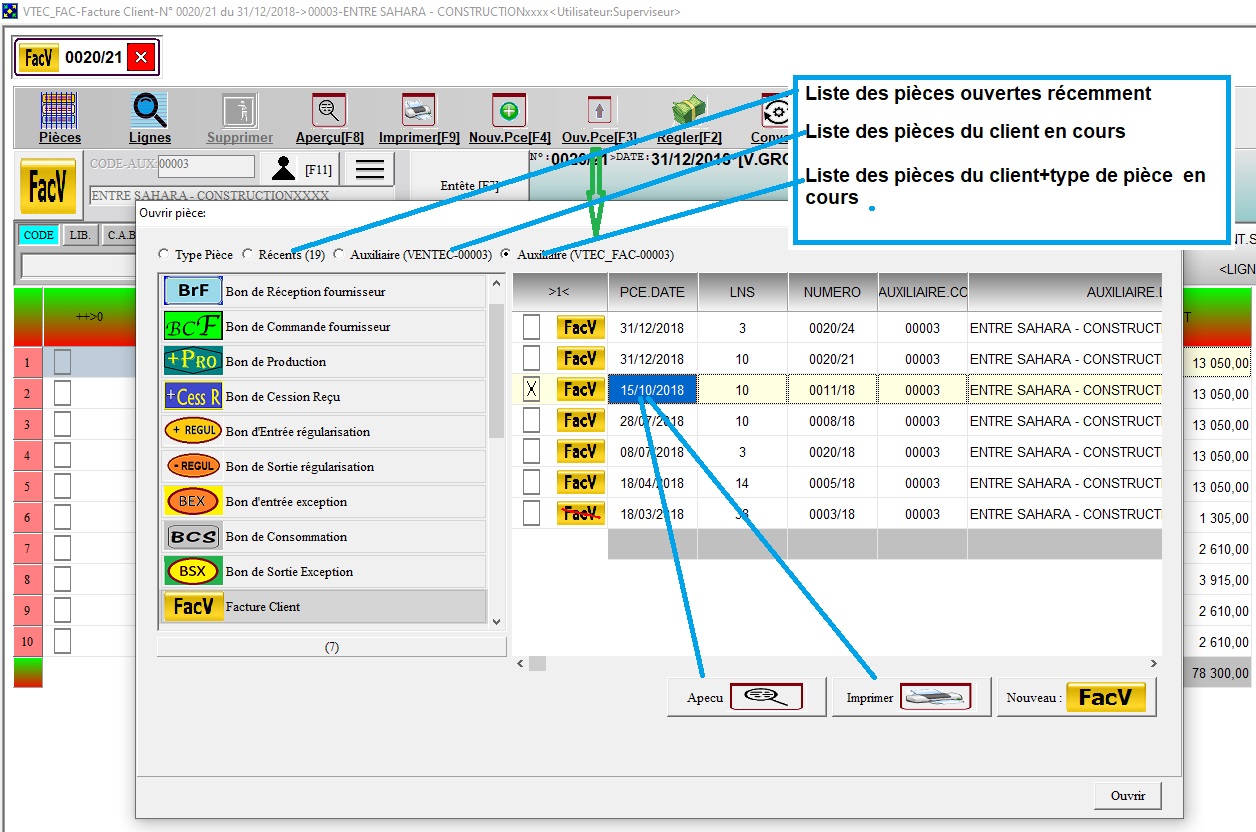Click the NUMERO column header
This screenshot has width=1256, height=832.
click(831, 292)
